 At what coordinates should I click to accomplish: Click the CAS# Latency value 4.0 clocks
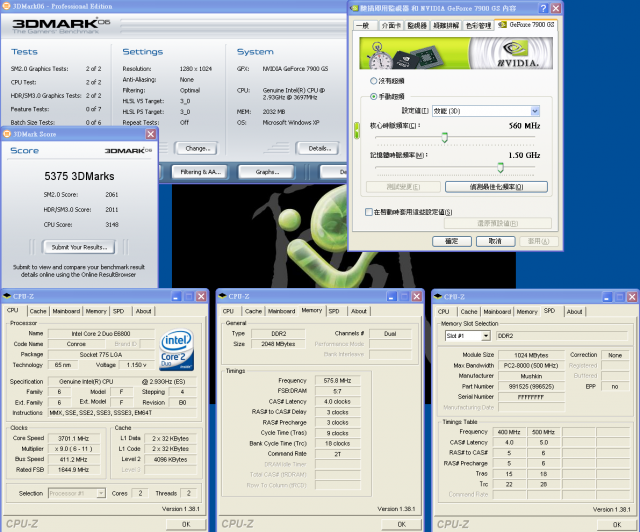[337, 402]
